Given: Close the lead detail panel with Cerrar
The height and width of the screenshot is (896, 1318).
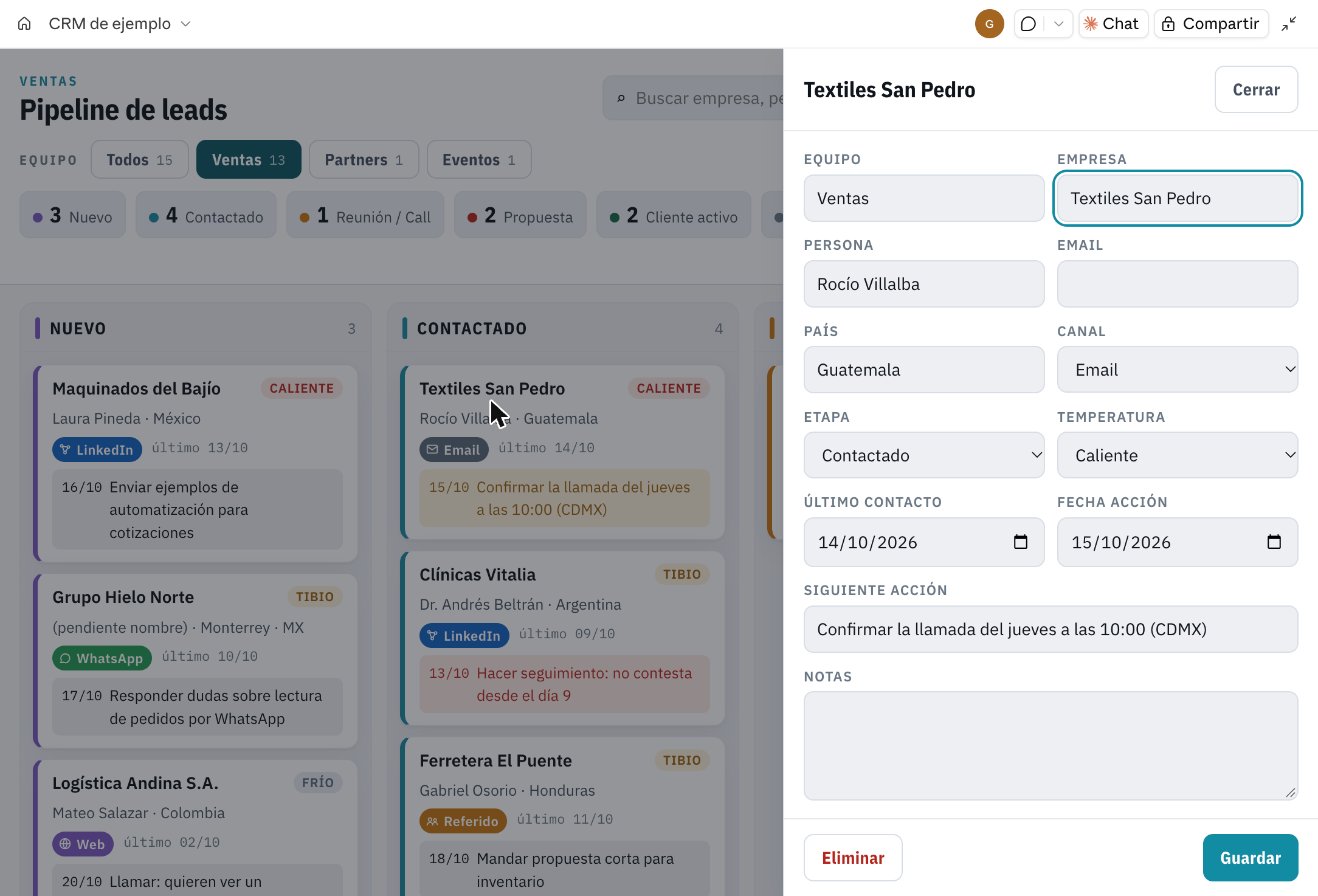Looking at the screenshot, I should 1256,89.
